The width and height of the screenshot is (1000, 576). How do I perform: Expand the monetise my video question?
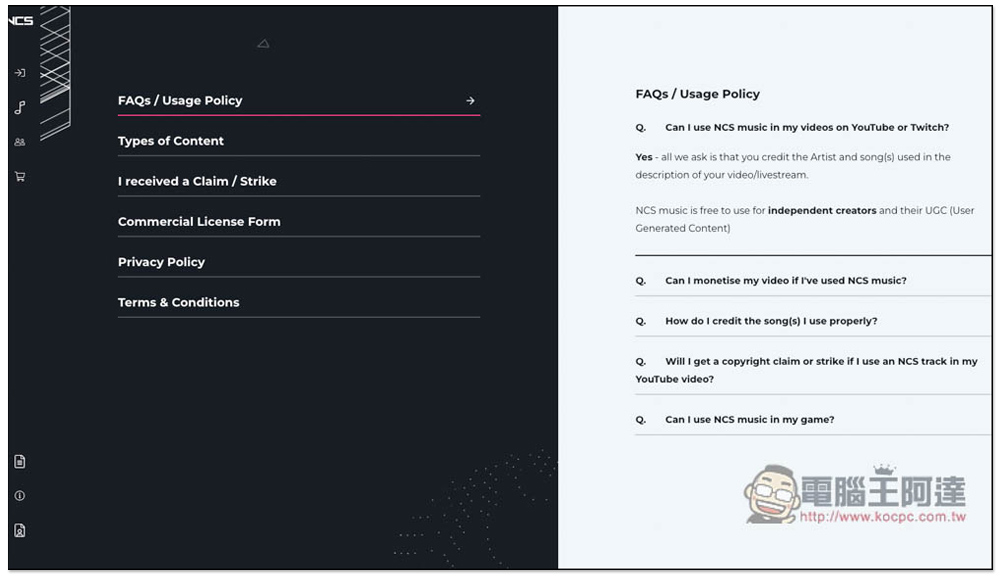point(813,281)
